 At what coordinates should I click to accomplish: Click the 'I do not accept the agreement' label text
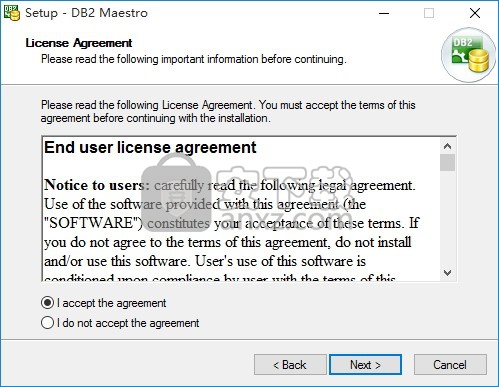[x=128, y=323]
